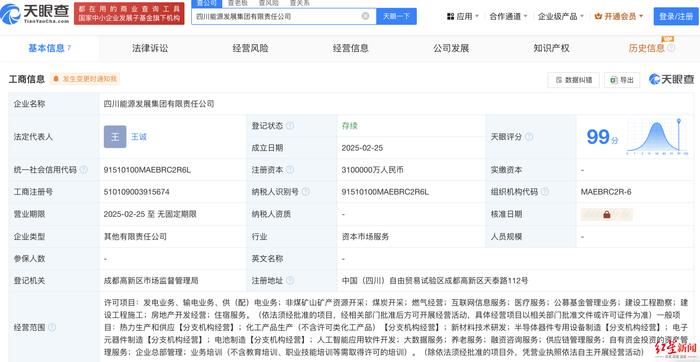Click the 登录/注册 button
The image size is (700, 362).
tap(676, 17)
